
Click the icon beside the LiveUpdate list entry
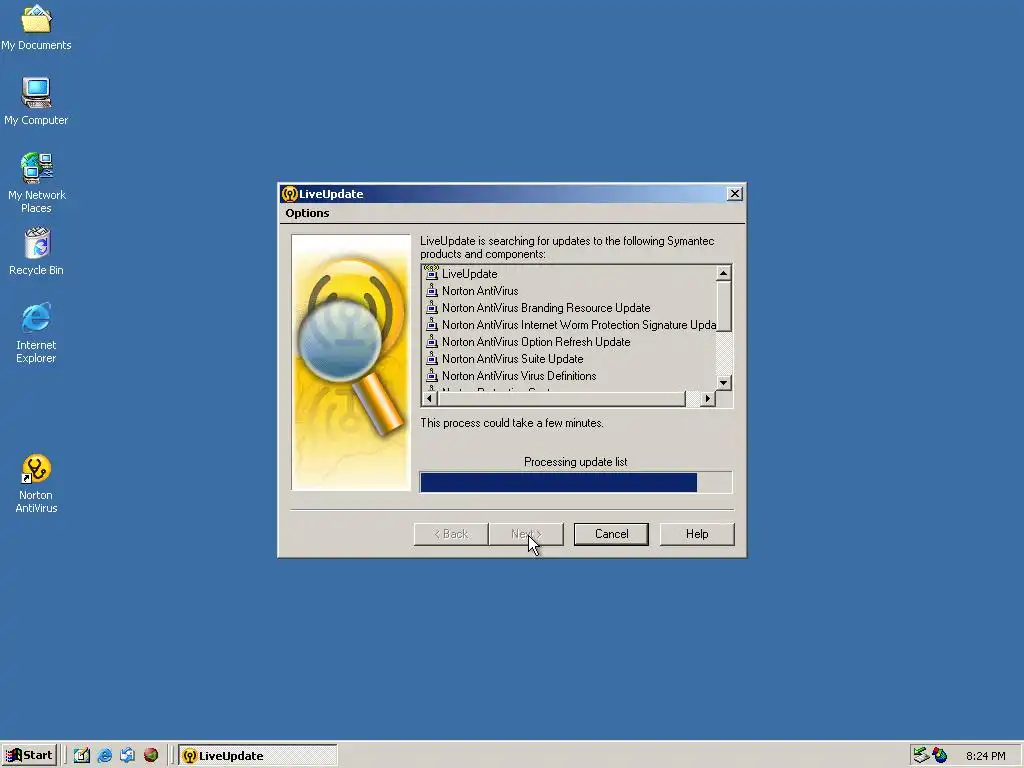tap(431, 273)
